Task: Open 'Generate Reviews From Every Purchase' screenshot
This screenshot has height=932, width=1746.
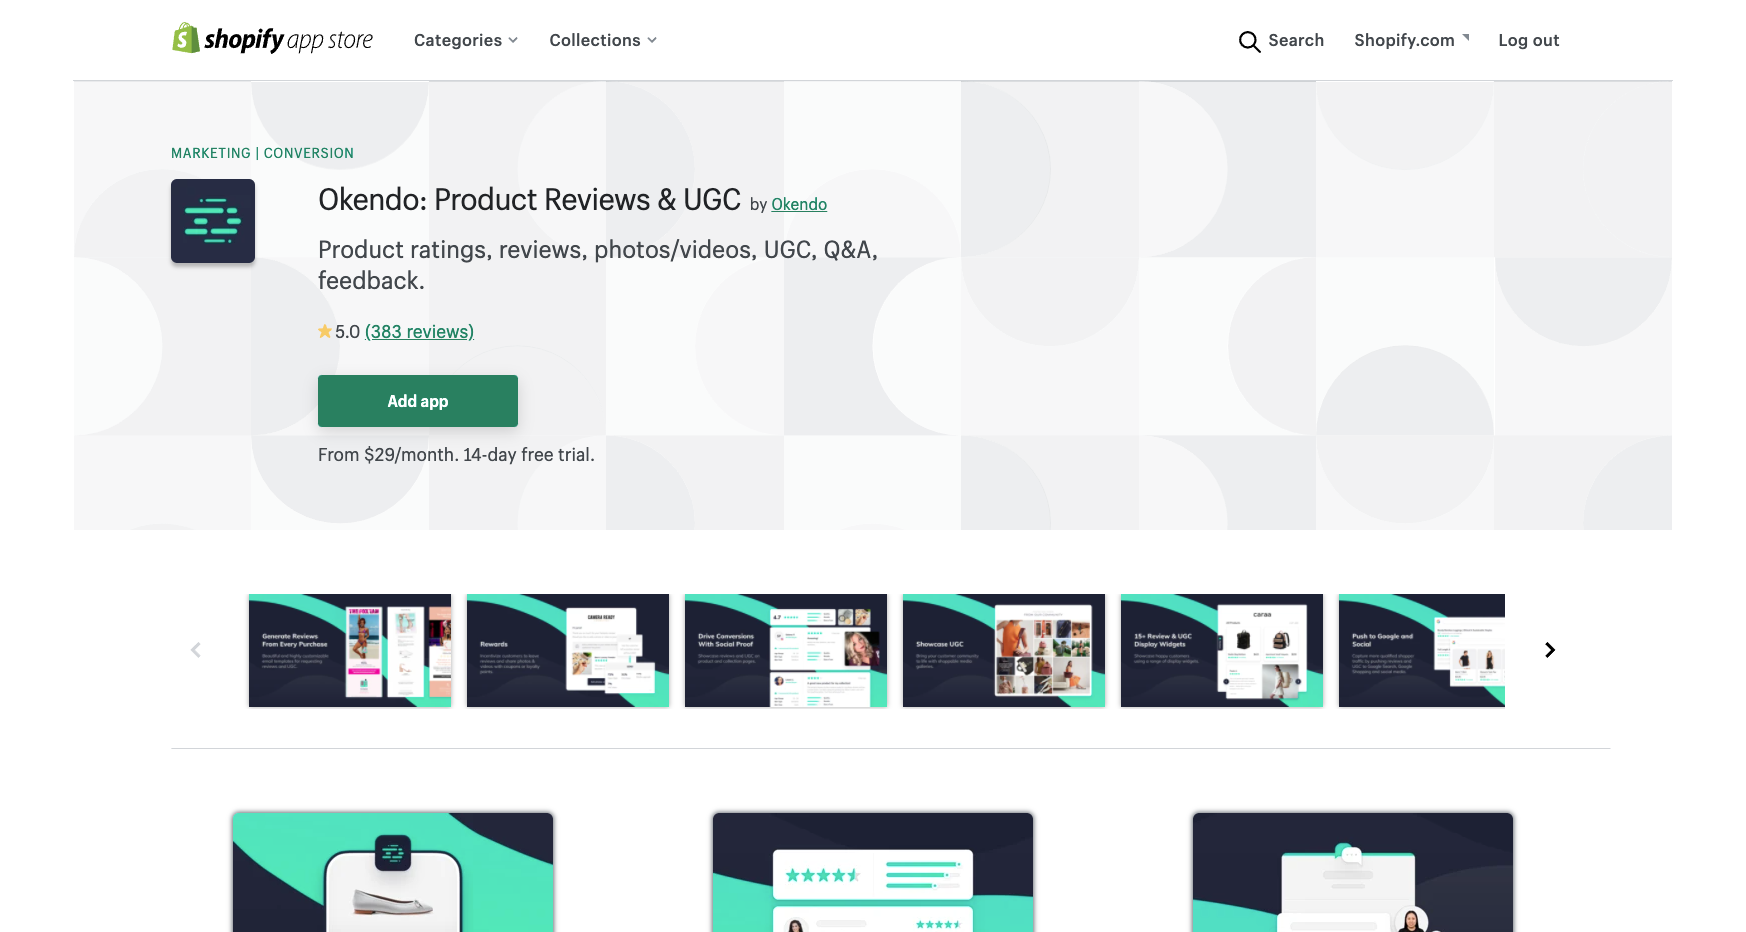Action: pos(350,650)
